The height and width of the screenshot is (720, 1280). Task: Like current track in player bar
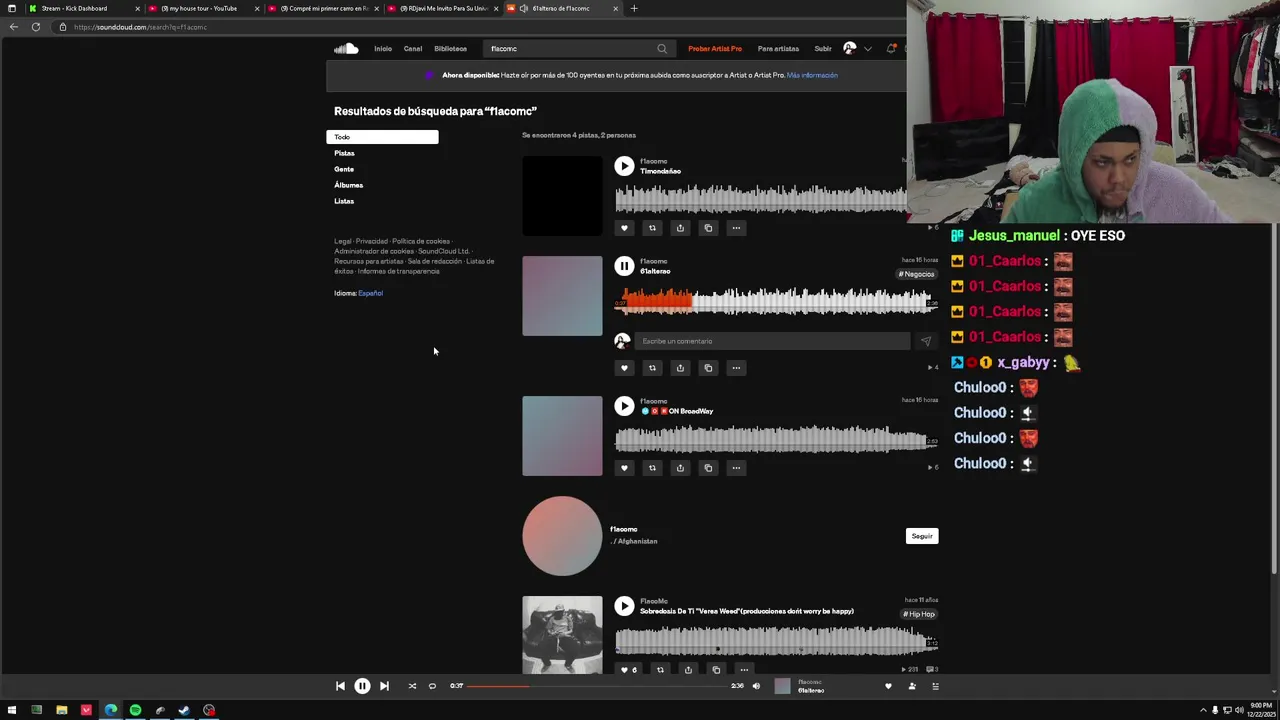click(888, 686)
